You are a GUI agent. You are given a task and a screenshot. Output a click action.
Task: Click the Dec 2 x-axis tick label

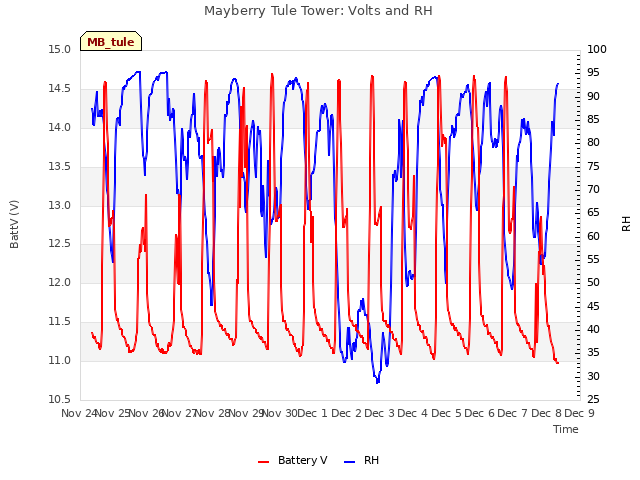346,413
